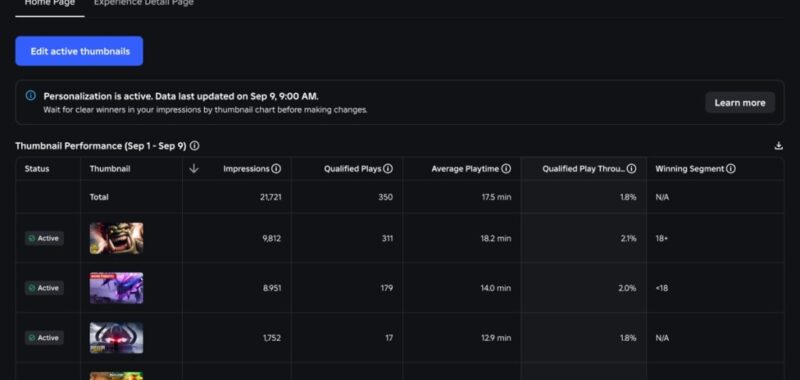Open the red-eyed helmet thumbnail image
Image resolution: width=800 pixels, height=380 pixels.
(116, 338)
